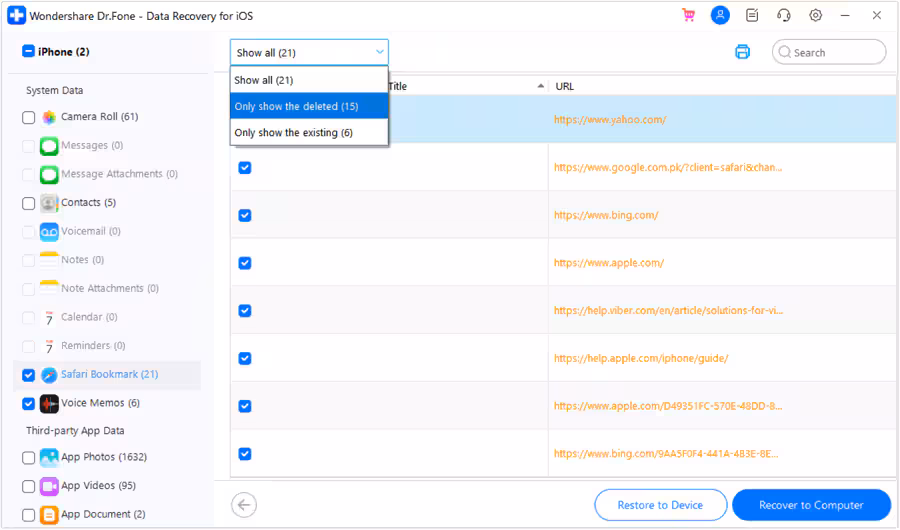900x530 pixels.
Task: Click Recover to Computer button
Action: point(811,505)
